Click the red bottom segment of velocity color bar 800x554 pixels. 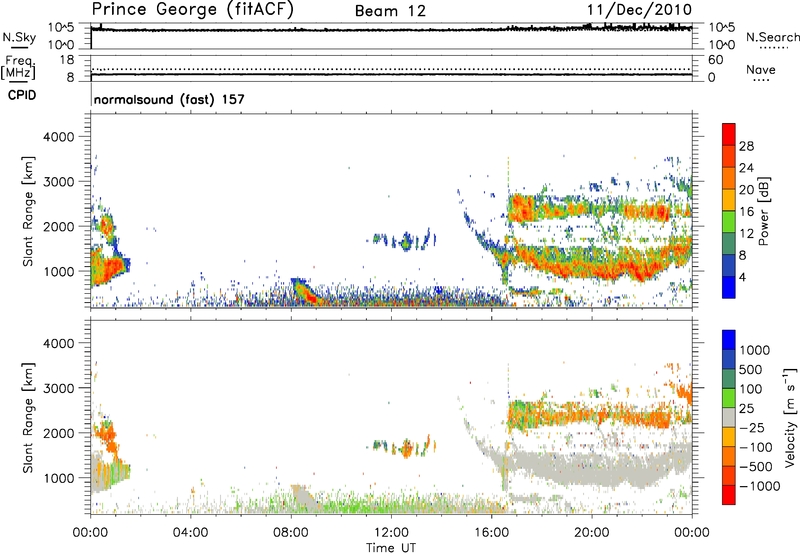[729, 495]
